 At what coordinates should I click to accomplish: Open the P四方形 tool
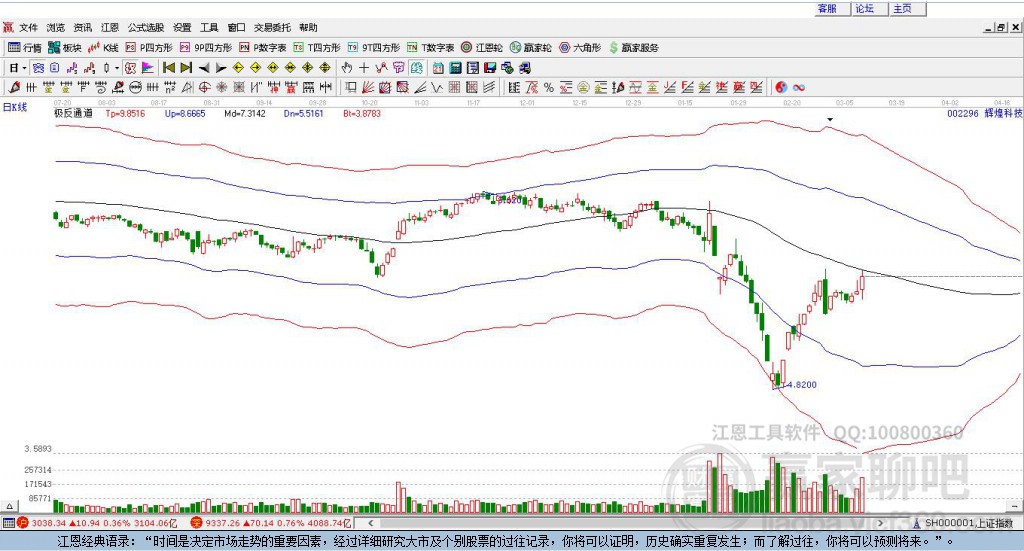[149, 48]
